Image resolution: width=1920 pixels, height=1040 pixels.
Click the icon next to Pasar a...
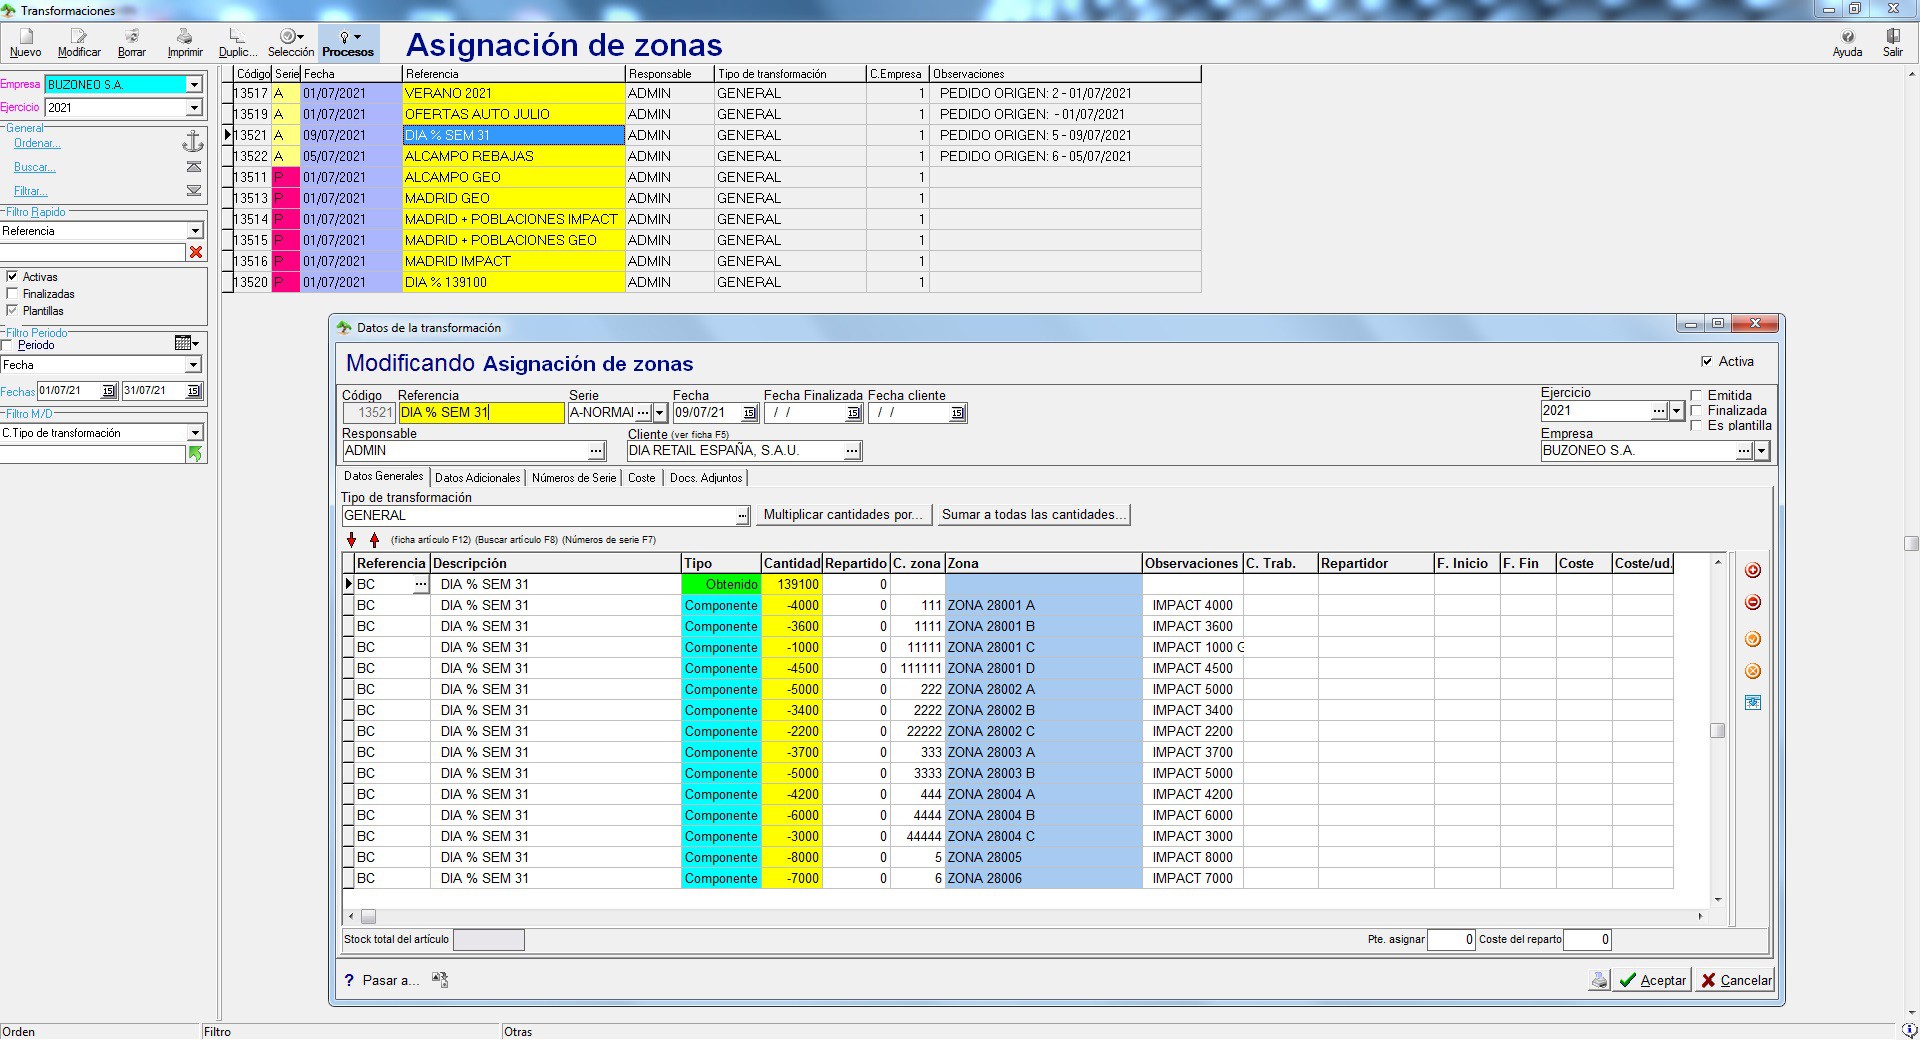point(440,980)
